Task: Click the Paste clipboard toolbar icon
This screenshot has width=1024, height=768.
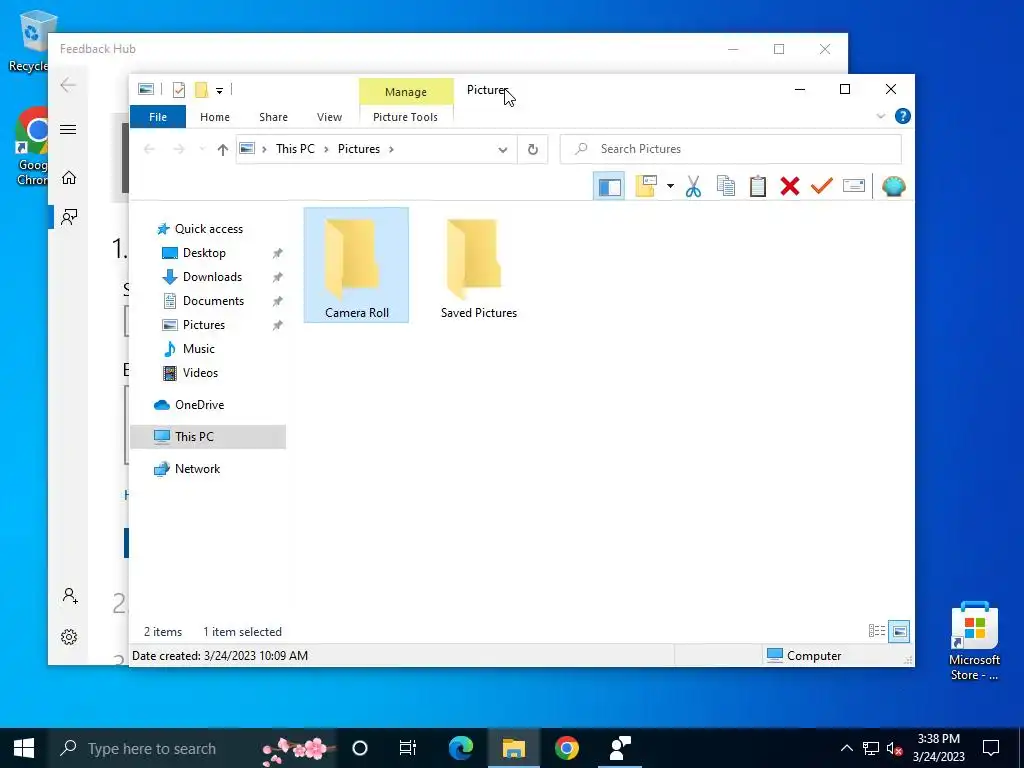Action: [x=758, y=187]
